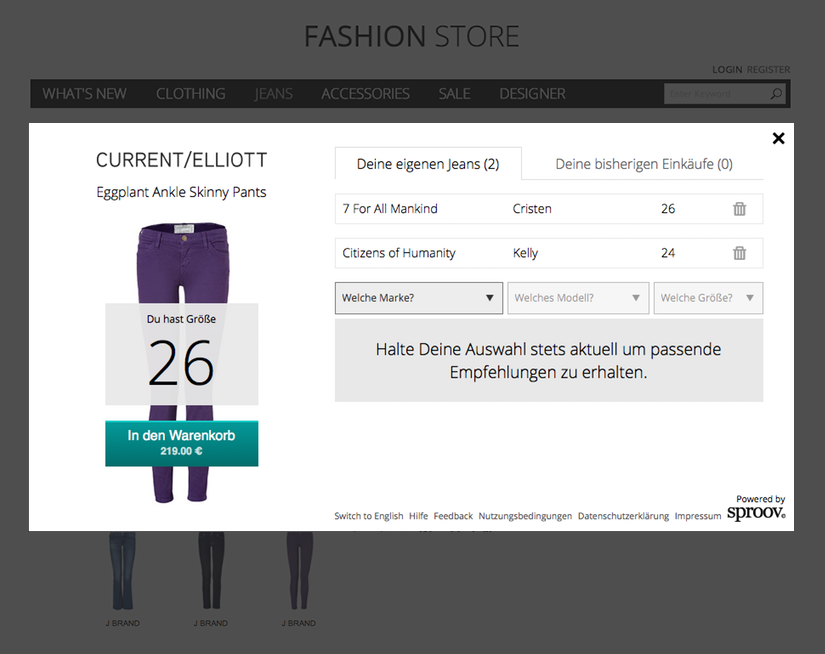This screenshot has height=654, width=825.
Task: Open the ACCESSORIES menu
Action: coord(366,94)
